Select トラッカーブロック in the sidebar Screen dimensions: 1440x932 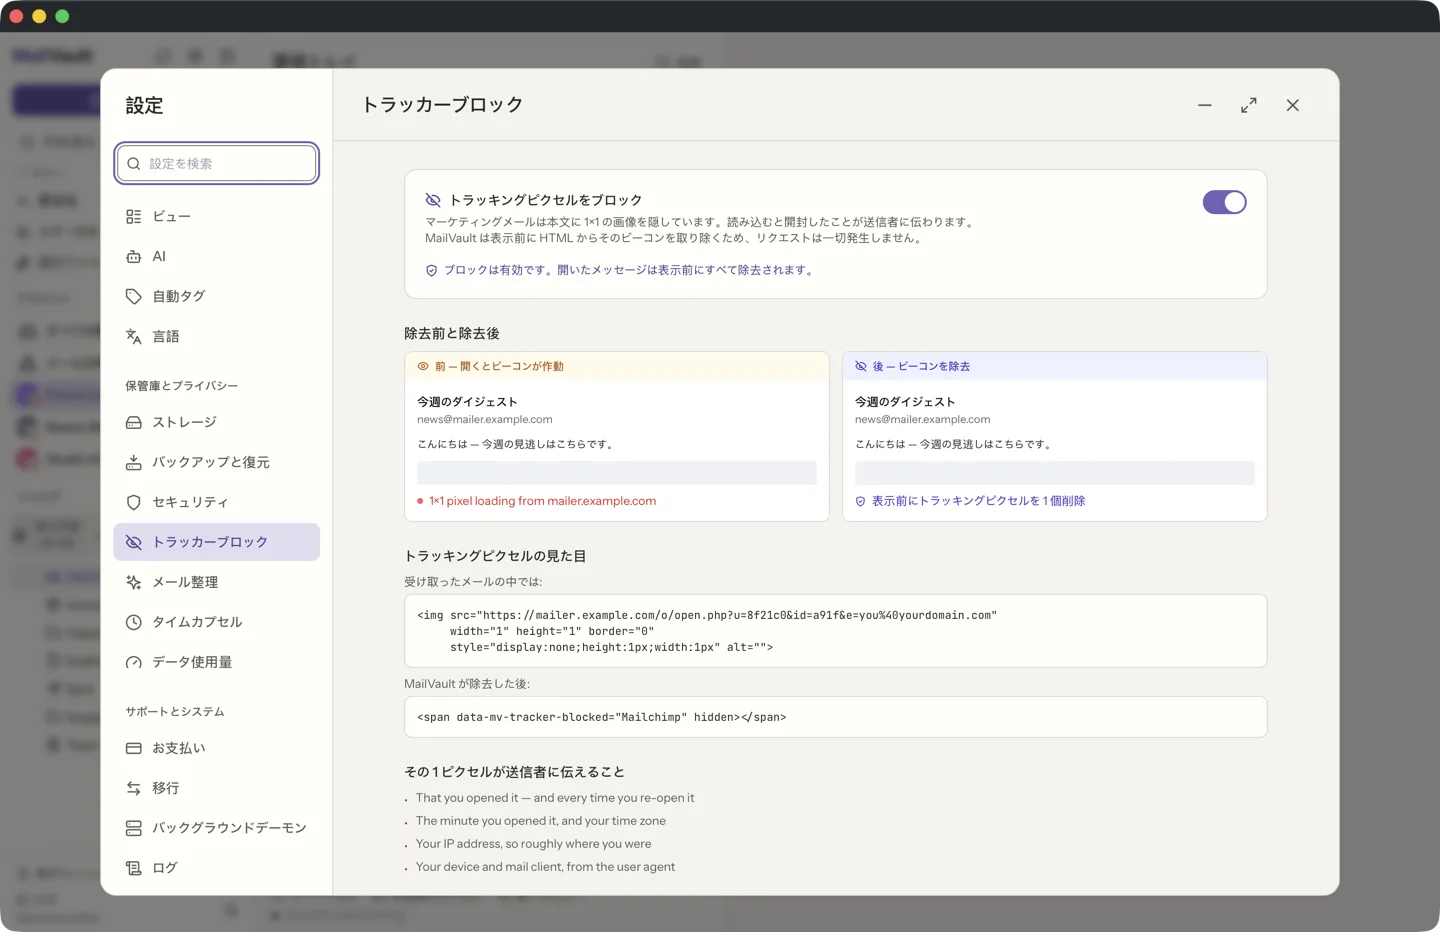click(x=216, y=542)
